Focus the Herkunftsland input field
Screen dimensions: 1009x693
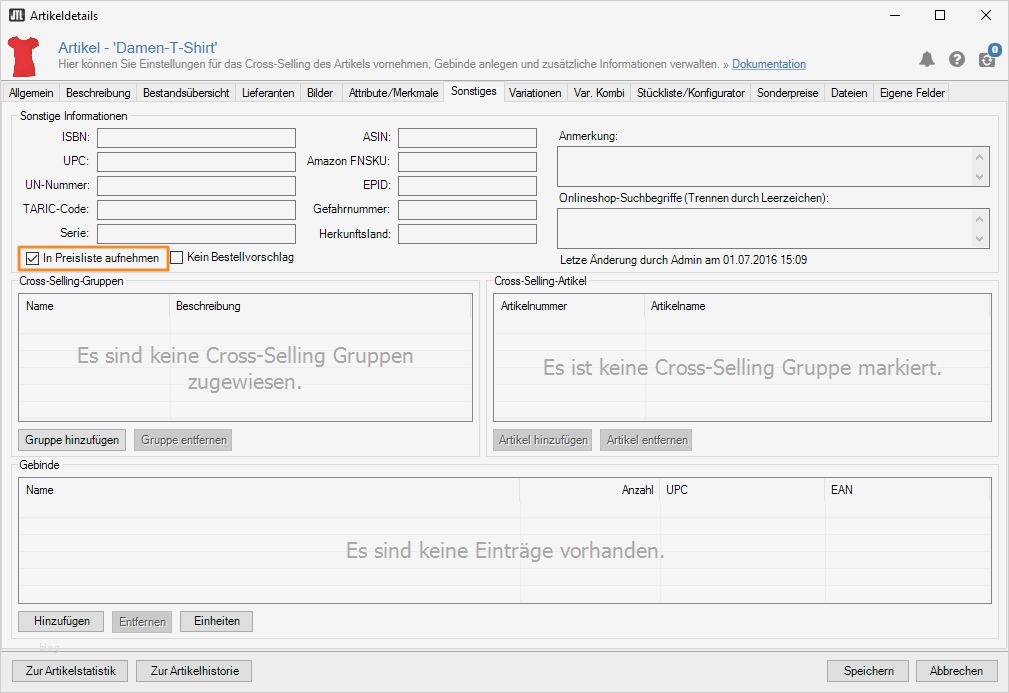tap(467, 234)
